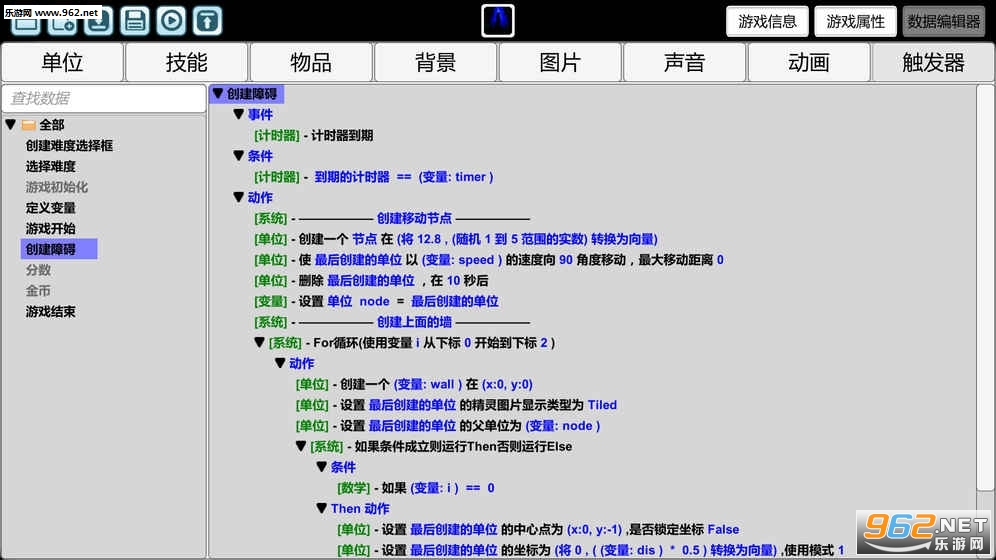The width and height of the screenshot is (996, 560).
Task: Click the save floppy disk icon
Action: [135, 19]
